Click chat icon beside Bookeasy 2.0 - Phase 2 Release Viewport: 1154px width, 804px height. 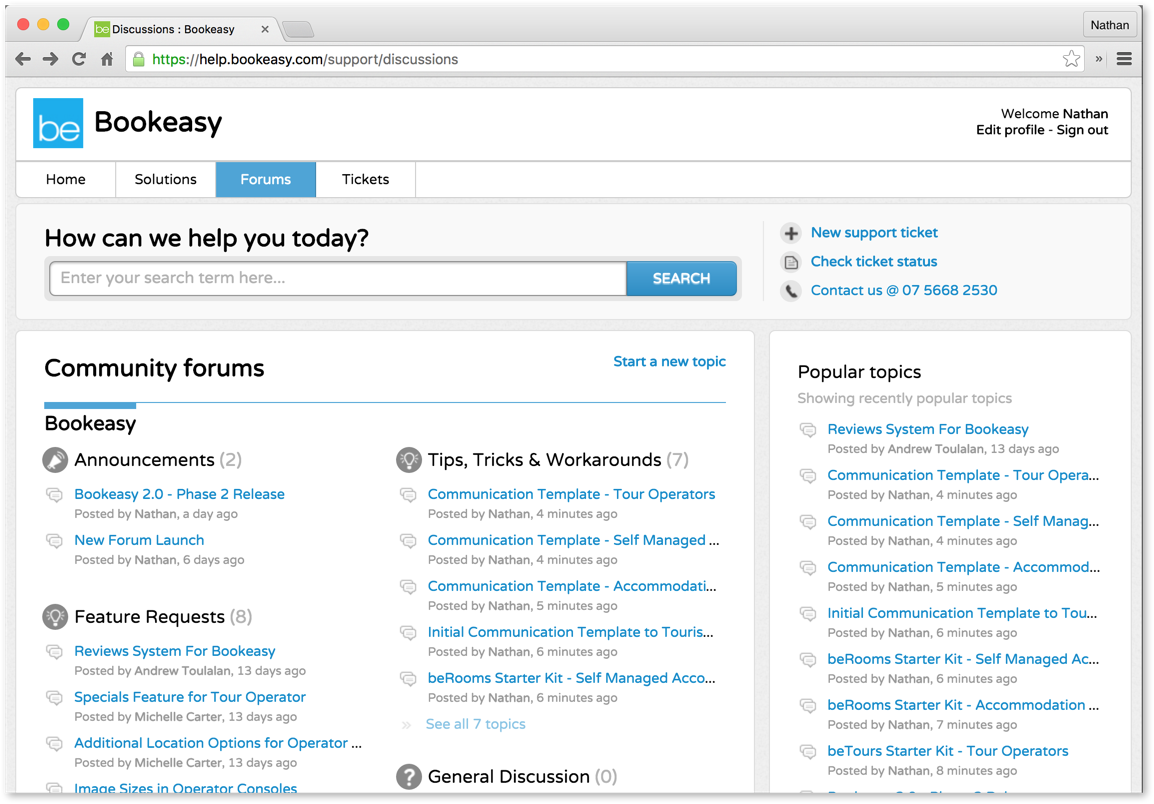[x=54, y=495]
